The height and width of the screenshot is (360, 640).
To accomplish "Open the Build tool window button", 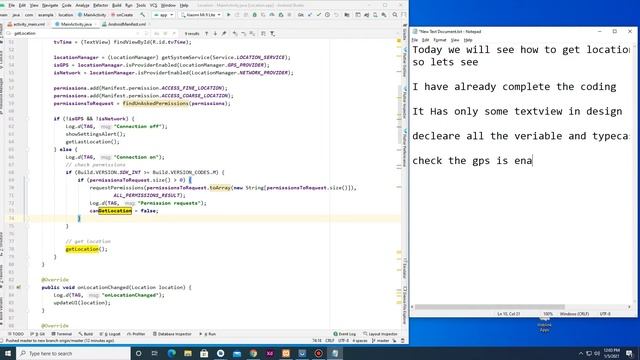I will pos(86,334).
